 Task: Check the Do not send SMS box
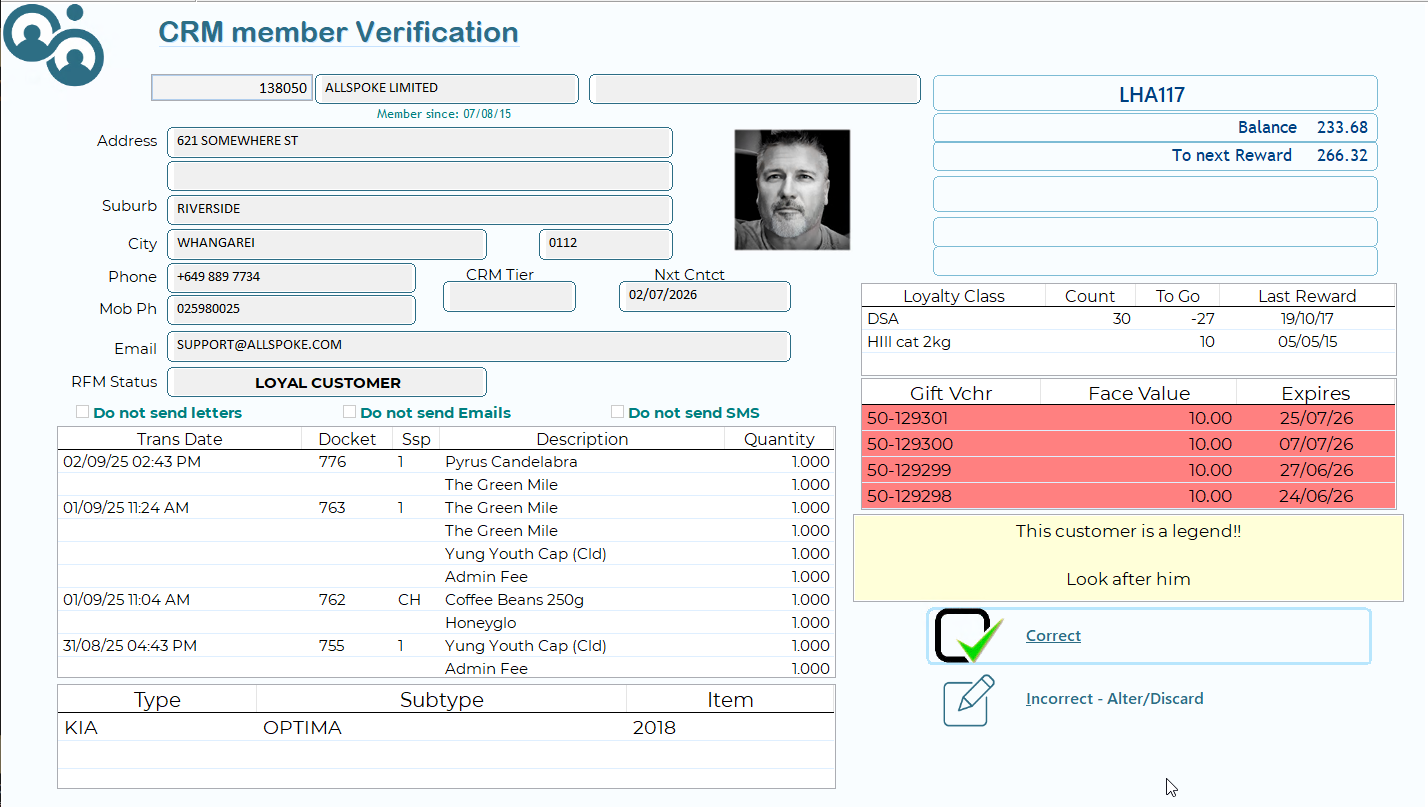(618, 412)
